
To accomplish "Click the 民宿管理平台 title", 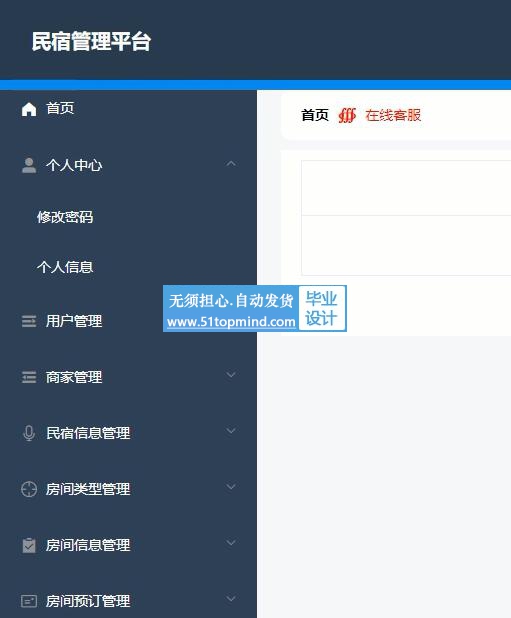I will click(91, 41).
